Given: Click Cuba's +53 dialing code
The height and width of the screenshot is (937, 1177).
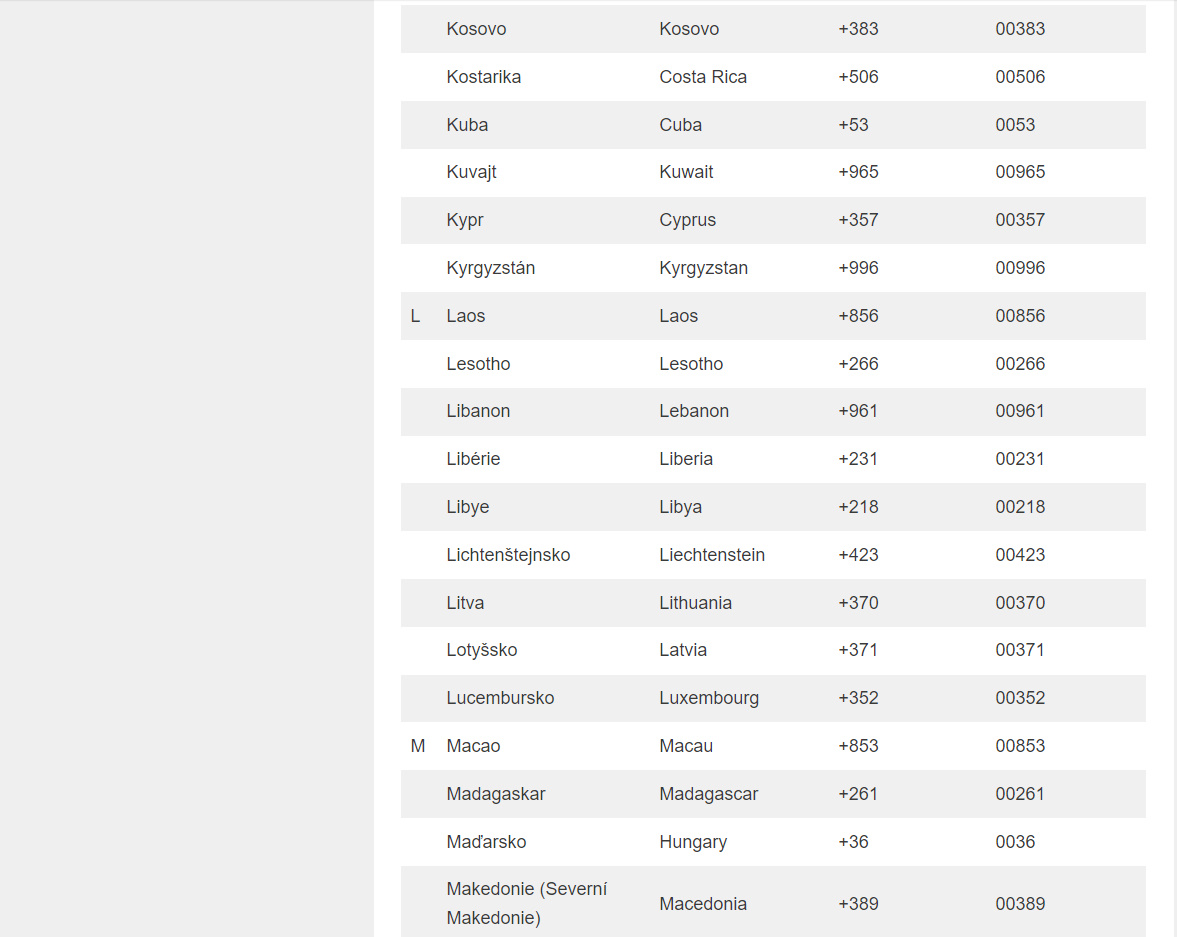Looking at the screenshot, I should coord(853,125).
